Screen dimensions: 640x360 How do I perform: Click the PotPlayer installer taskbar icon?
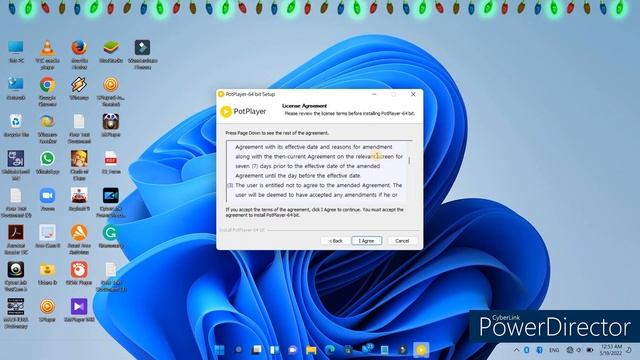[x=421, y=350]
